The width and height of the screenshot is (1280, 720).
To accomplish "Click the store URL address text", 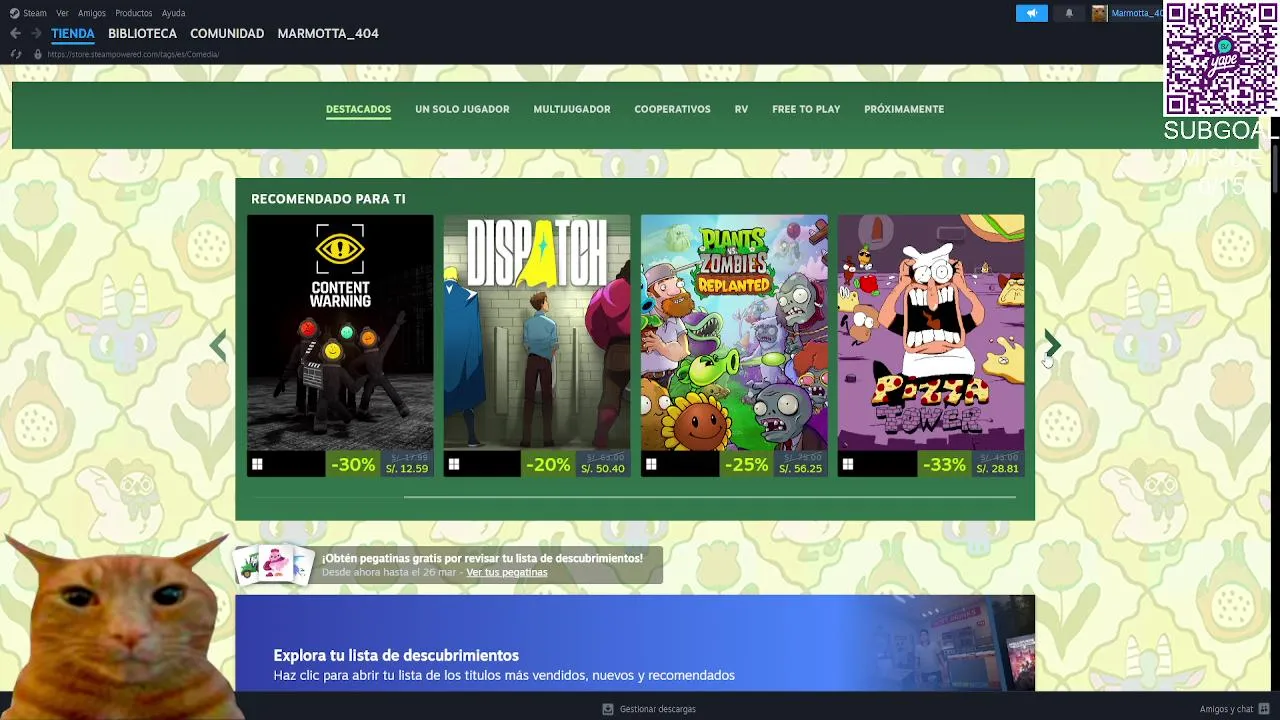I will coord(133,54).
